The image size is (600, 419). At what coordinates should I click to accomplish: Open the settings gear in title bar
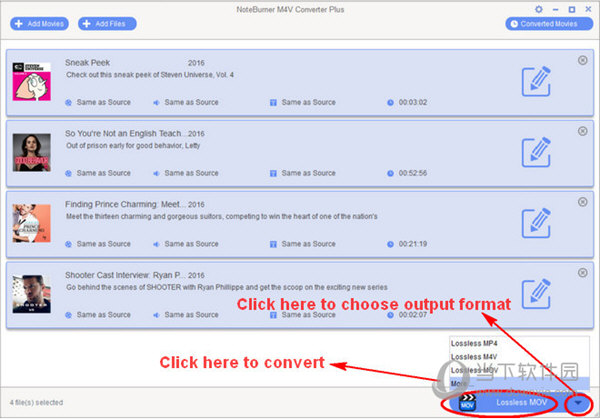click(539, 9)
